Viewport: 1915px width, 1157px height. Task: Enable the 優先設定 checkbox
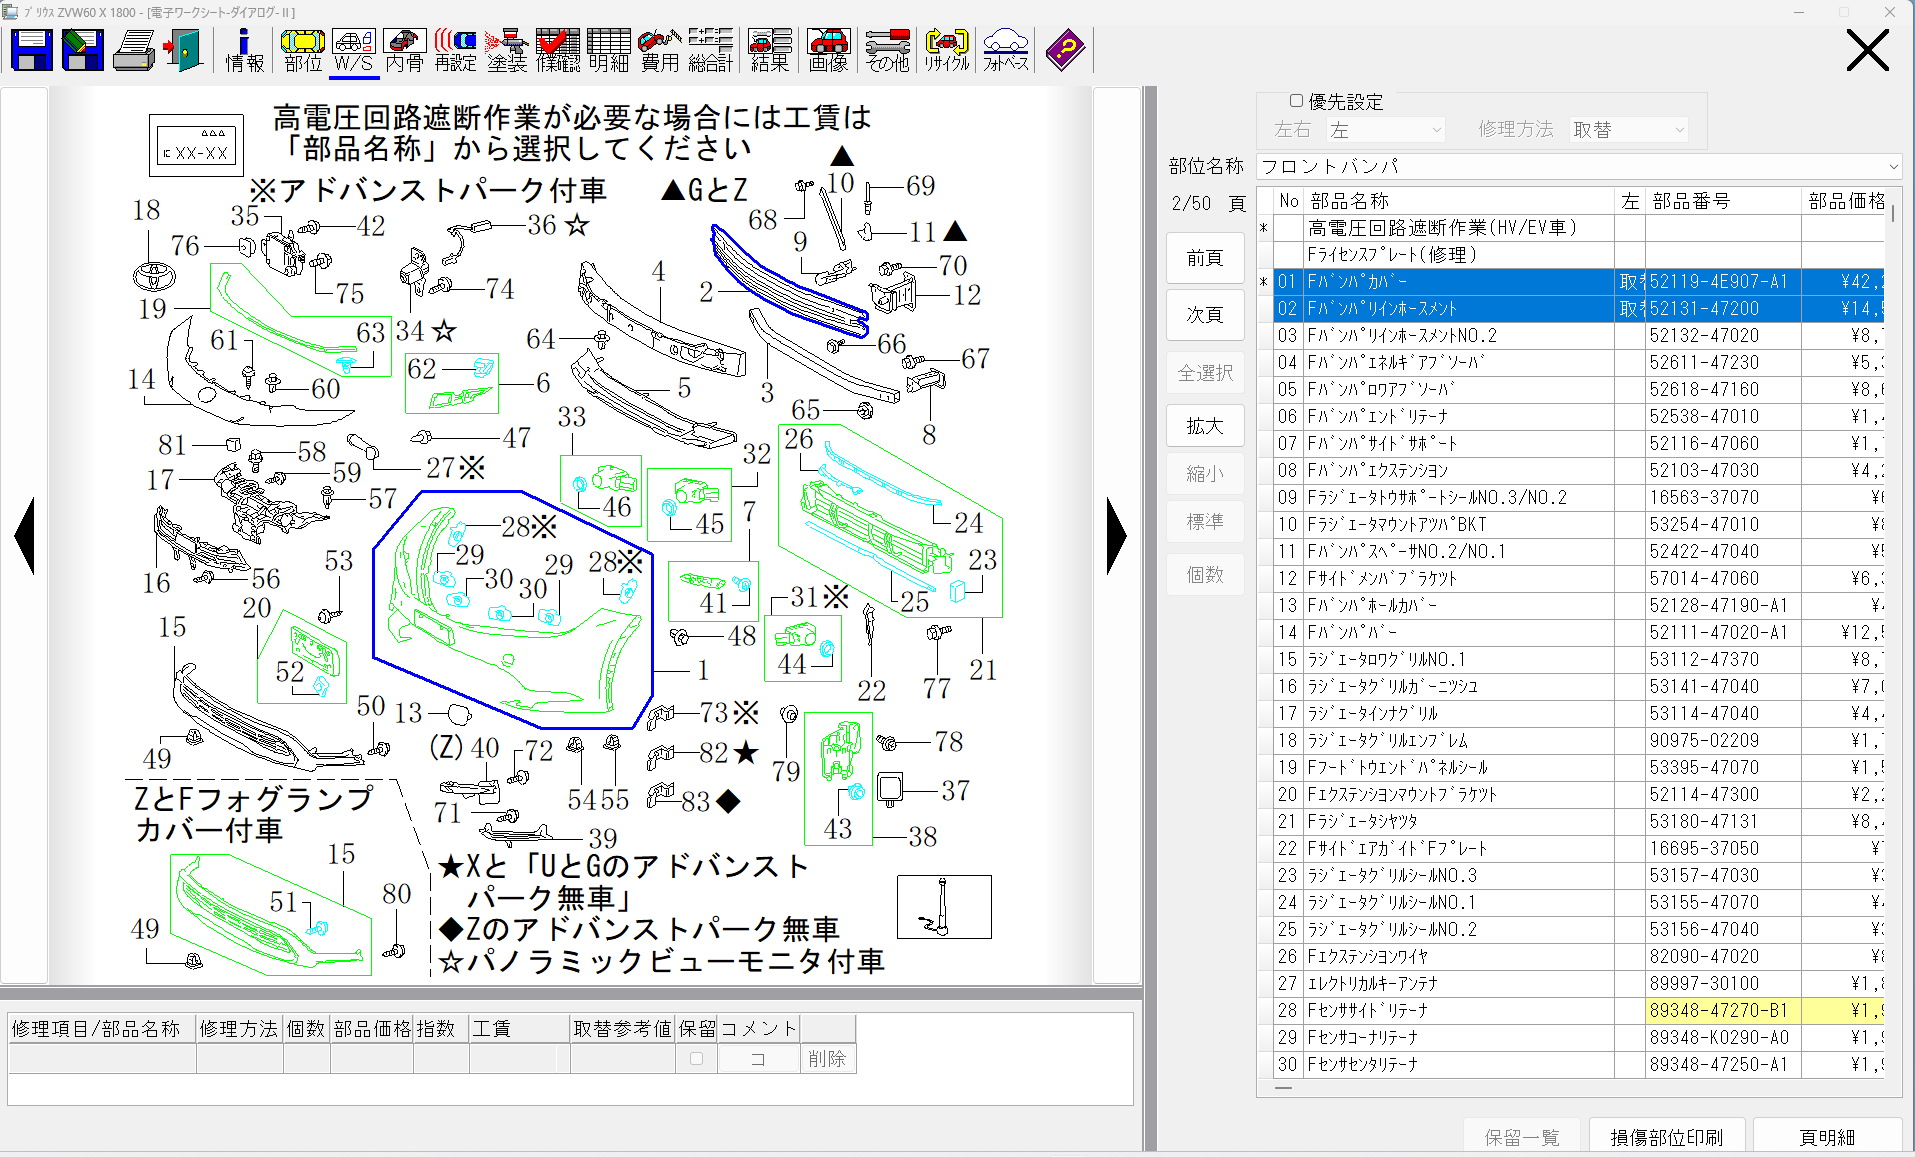click(1296, 101)
